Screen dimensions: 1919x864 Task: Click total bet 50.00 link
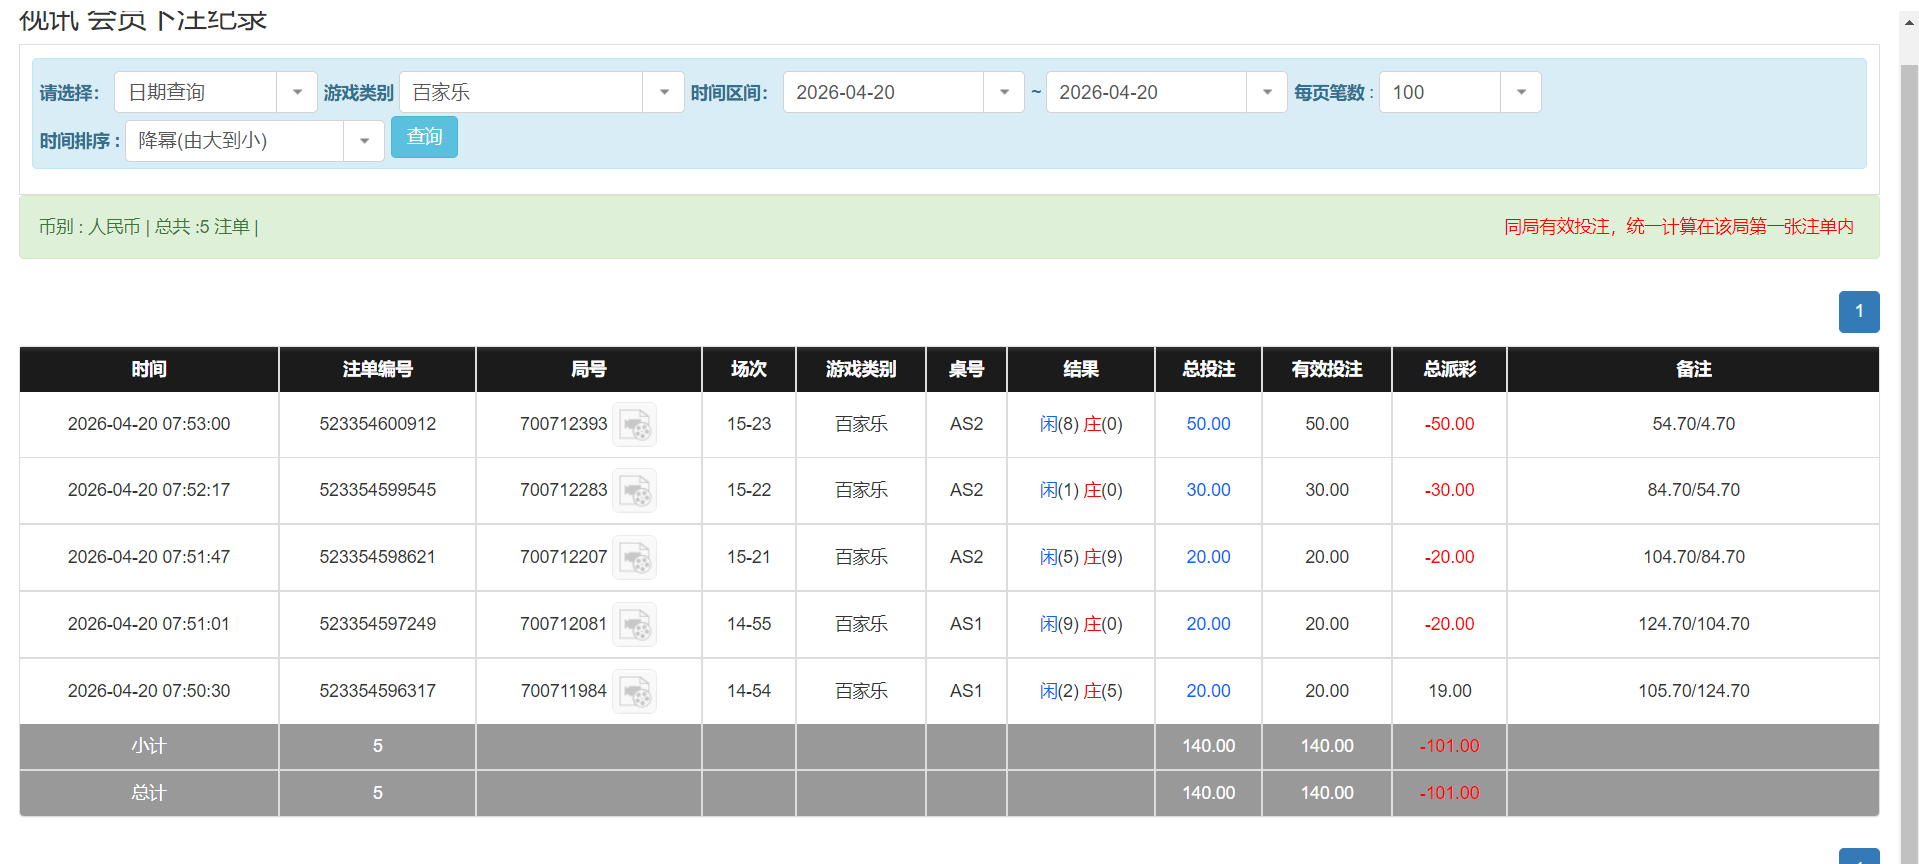pos(1208,424)
